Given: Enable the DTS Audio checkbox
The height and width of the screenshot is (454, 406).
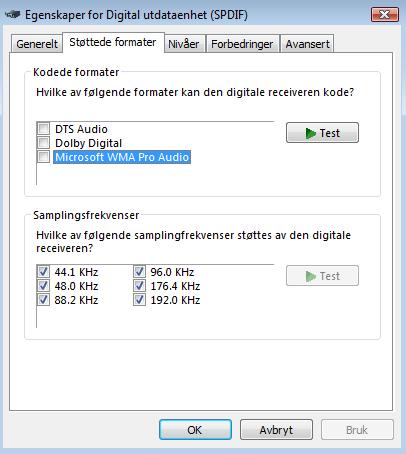Looking at the screenshot, I should click(x=44, y=128).
